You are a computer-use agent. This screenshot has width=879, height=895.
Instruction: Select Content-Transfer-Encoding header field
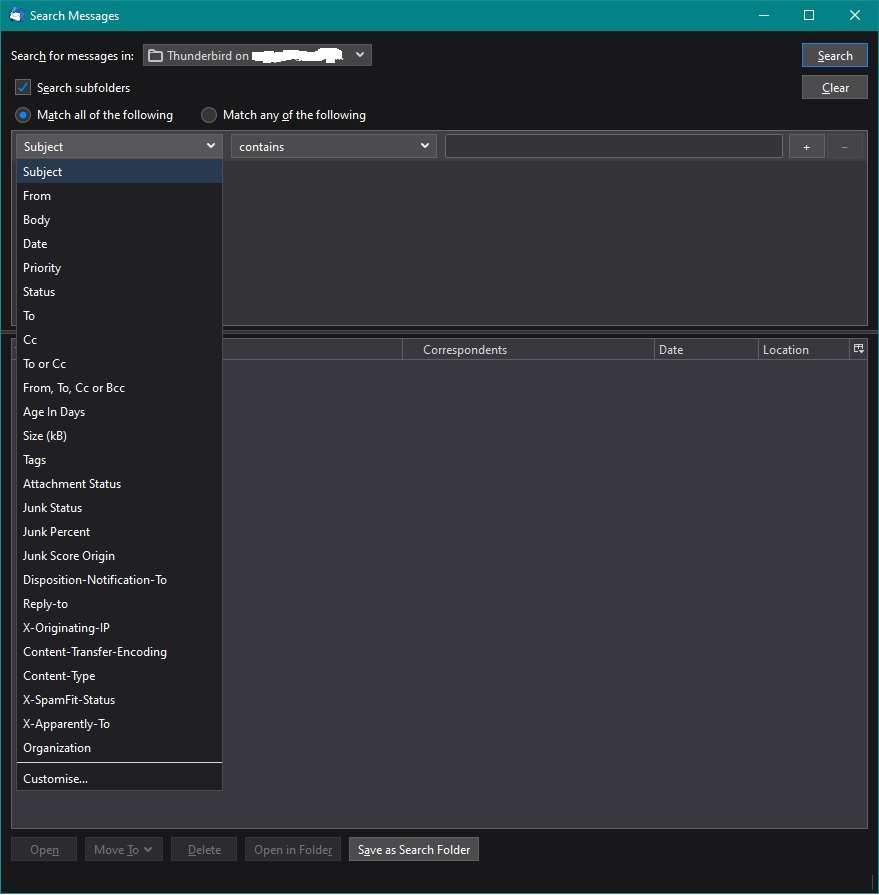(x=119, y=651)
